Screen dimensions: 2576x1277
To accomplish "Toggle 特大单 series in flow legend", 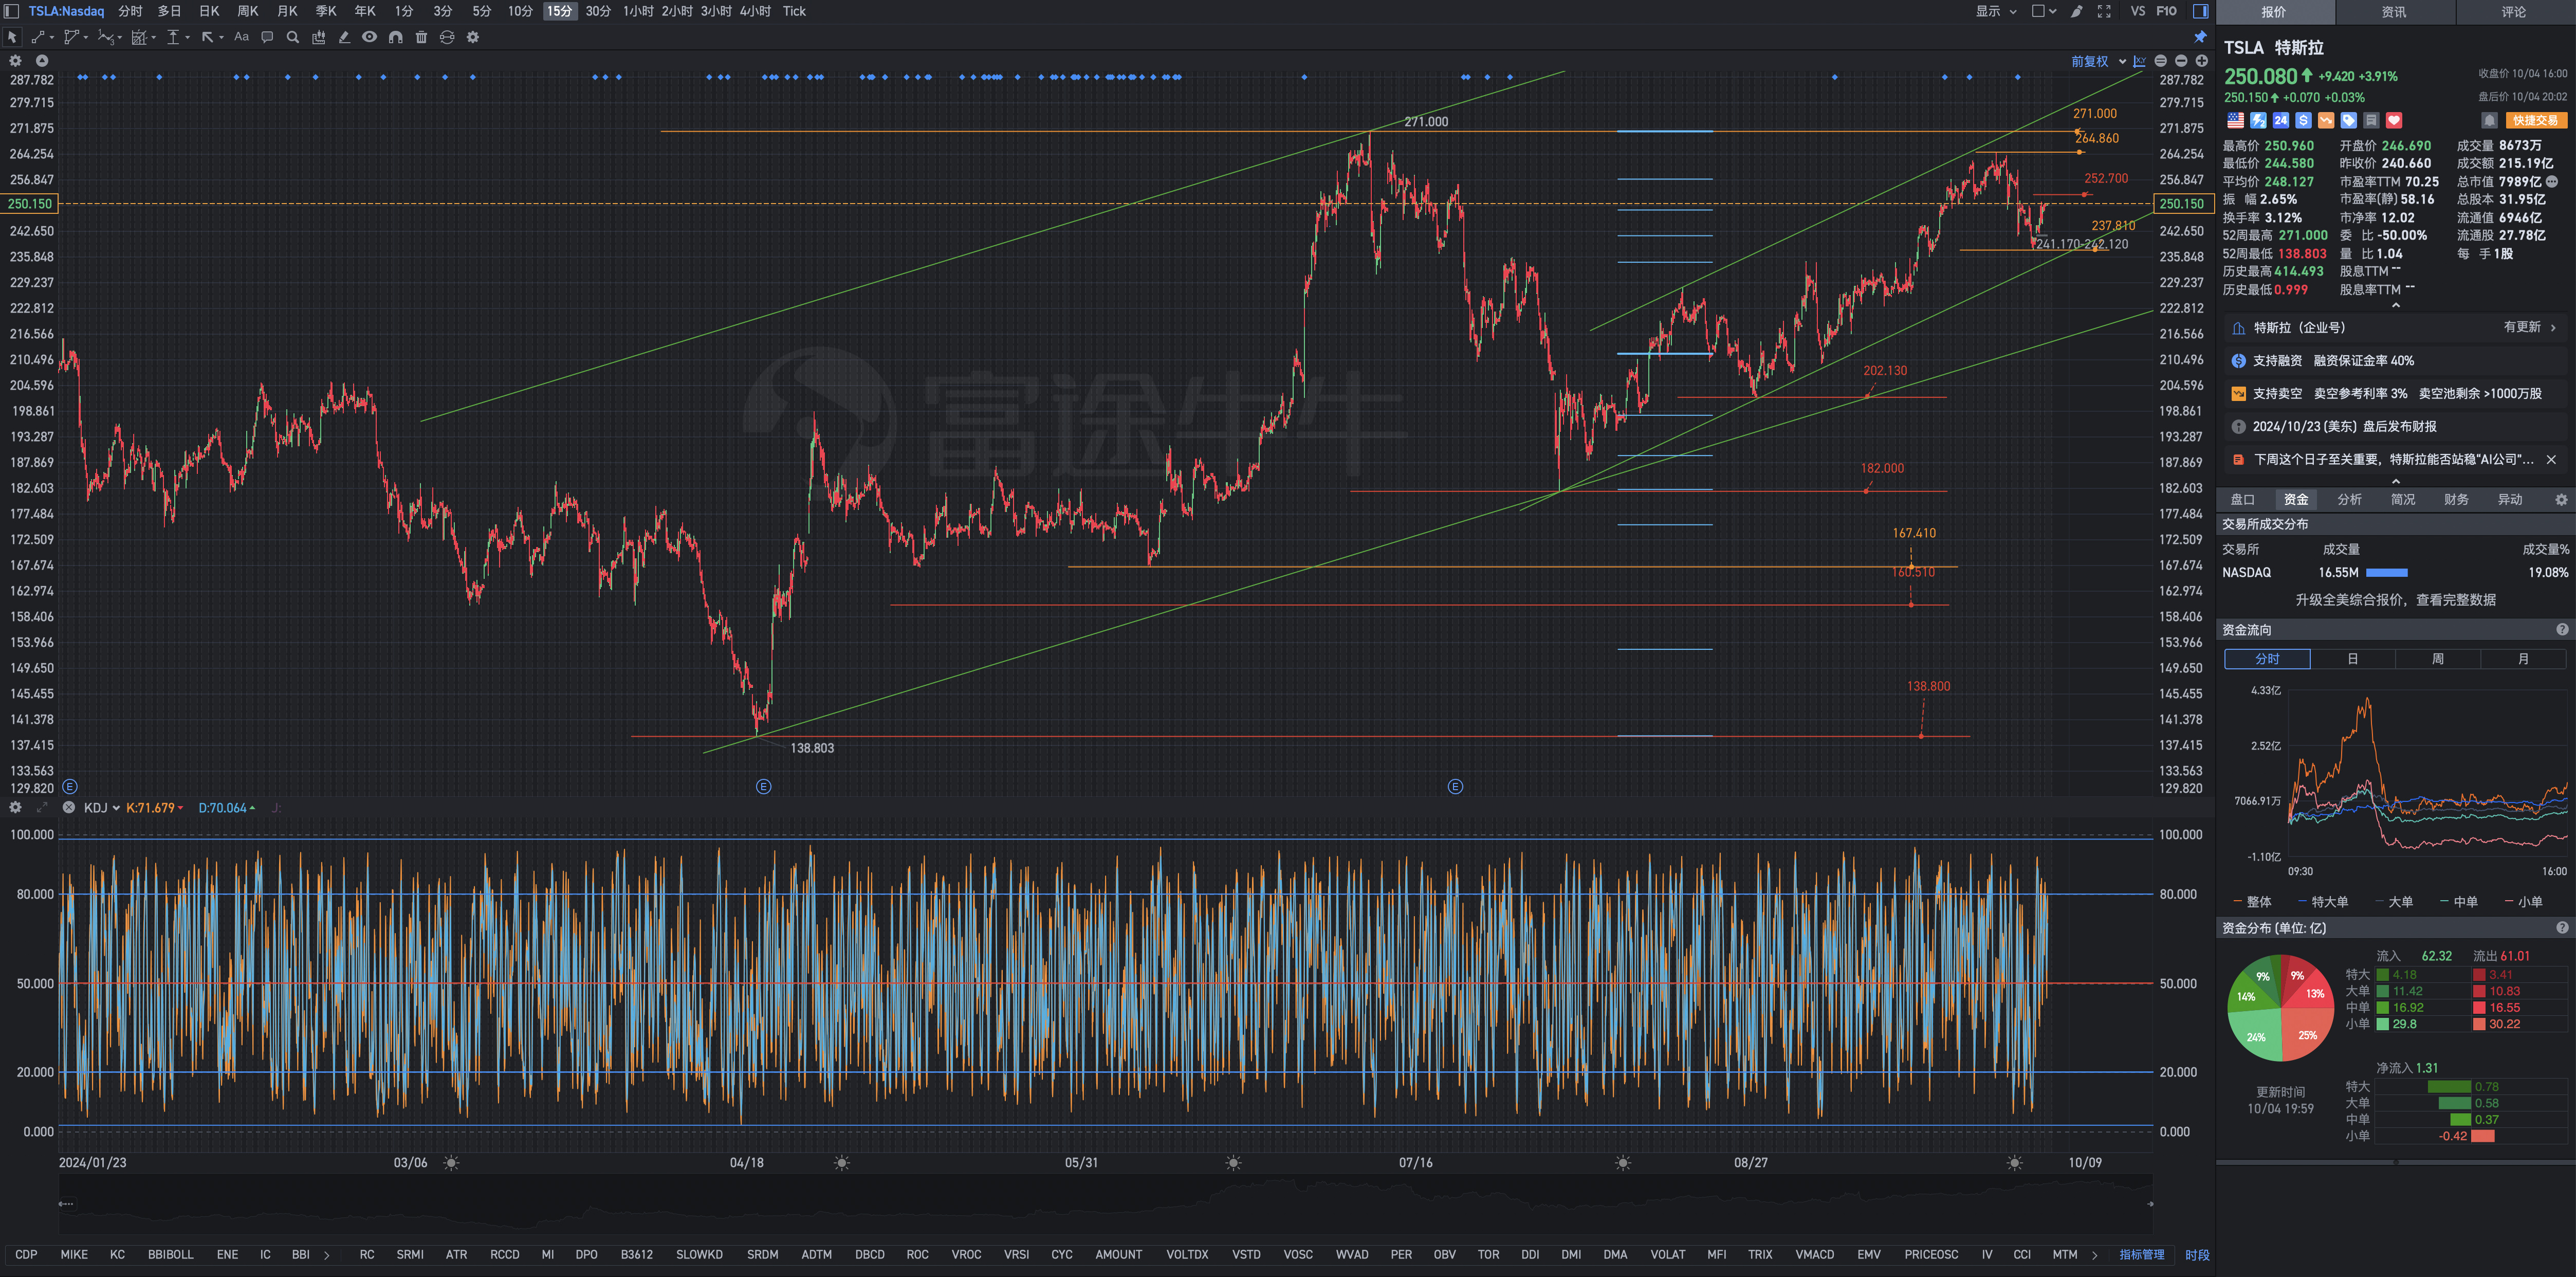I will click(2323, 901).
